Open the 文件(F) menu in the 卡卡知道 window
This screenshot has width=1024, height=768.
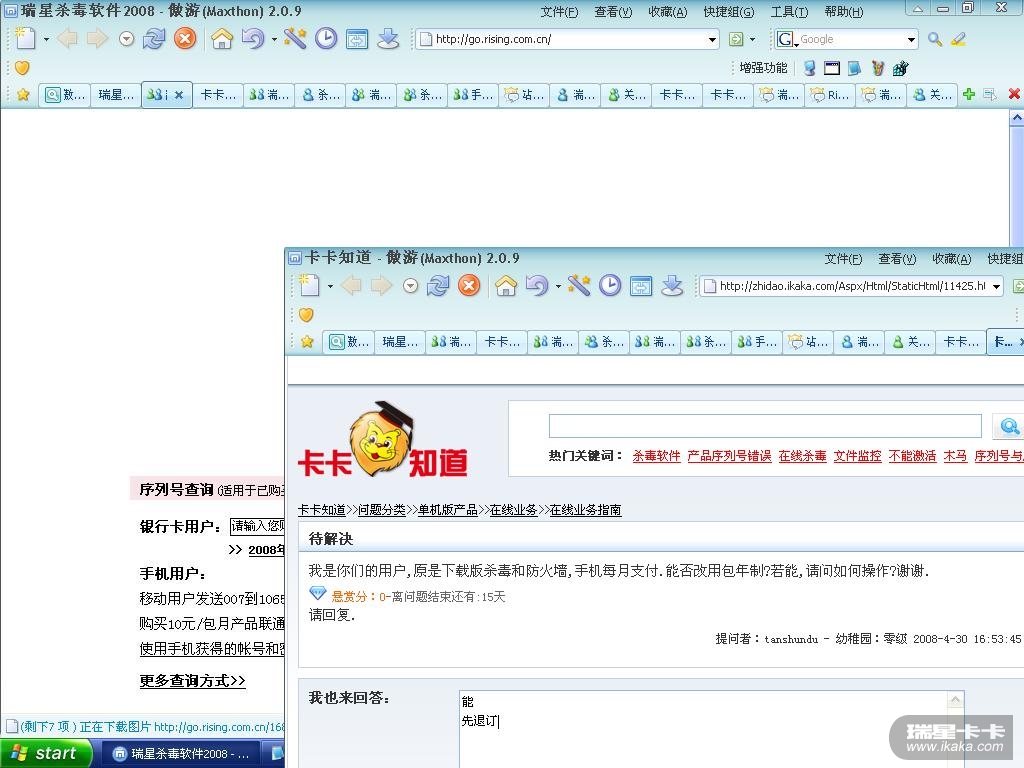point(843,259)
